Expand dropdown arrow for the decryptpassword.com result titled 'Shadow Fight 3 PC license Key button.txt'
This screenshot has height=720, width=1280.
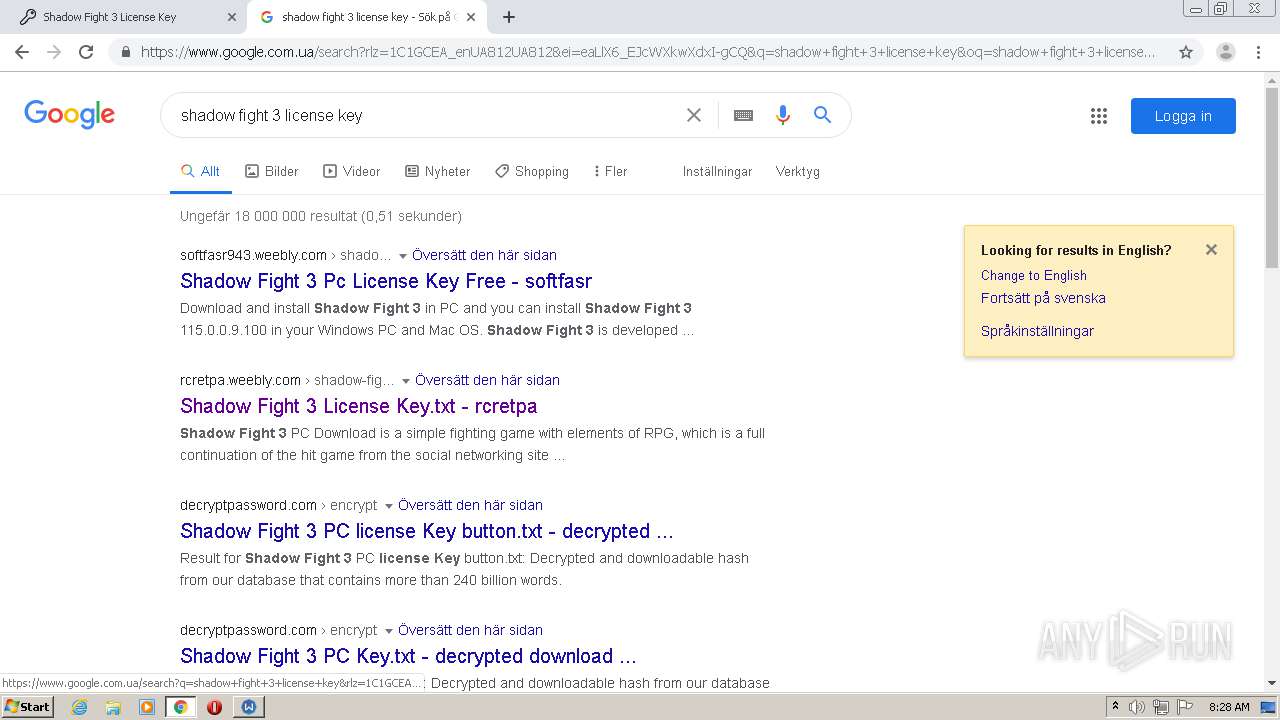pyautogui.click(x=389, y=506)
